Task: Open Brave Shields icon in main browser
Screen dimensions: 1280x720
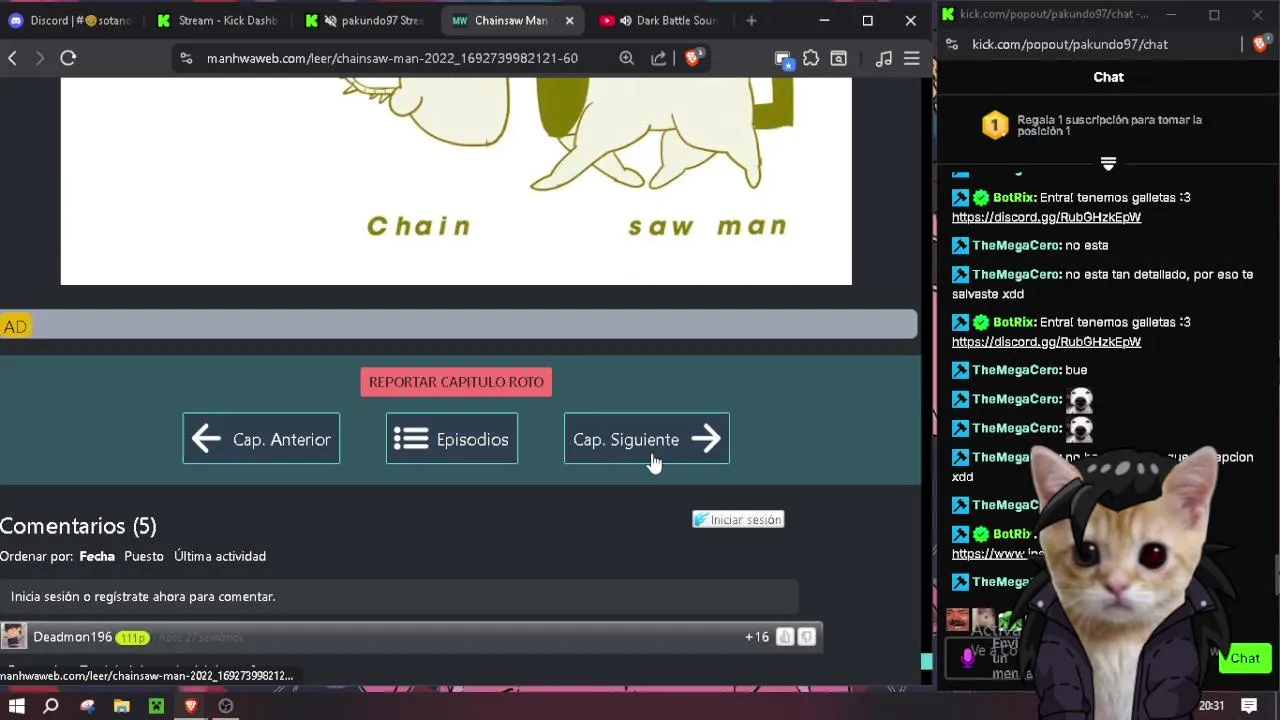Action: pyautogui.click(x=693, y=58)
